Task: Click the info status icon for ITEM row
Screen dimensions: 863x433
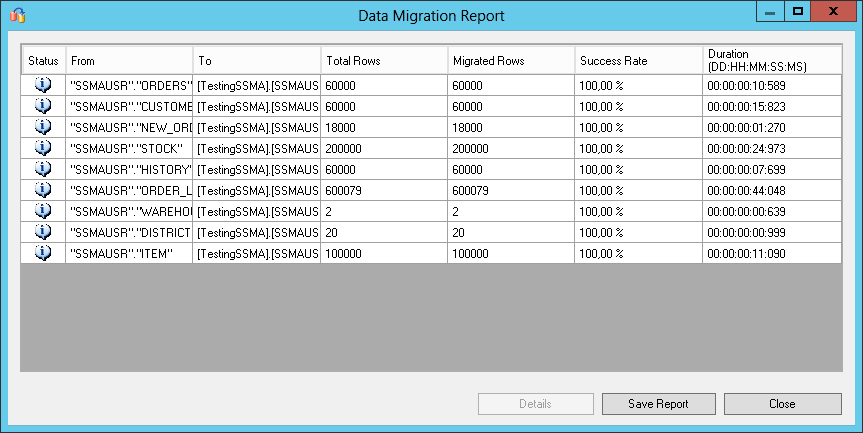Action: (43, 253)
